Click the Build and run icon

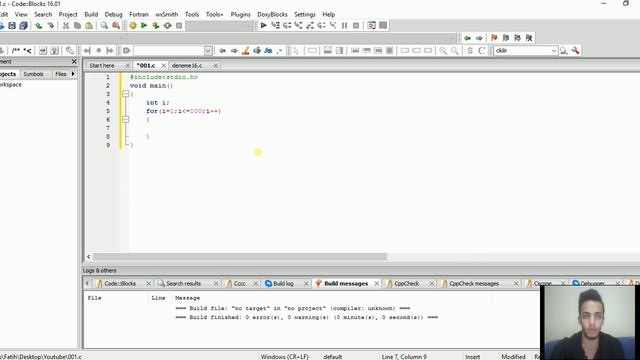[156, 26]
